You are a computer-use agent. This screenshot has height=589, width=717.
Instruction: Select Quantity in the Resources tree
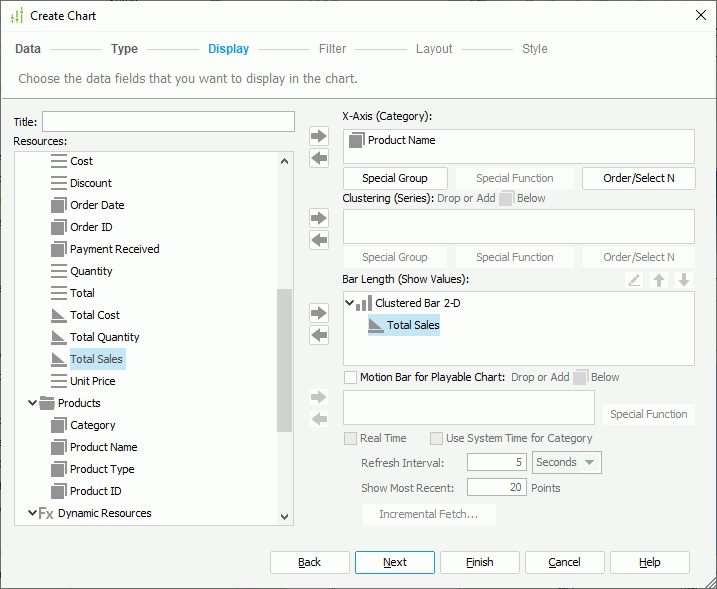click(x=91, y=271)
